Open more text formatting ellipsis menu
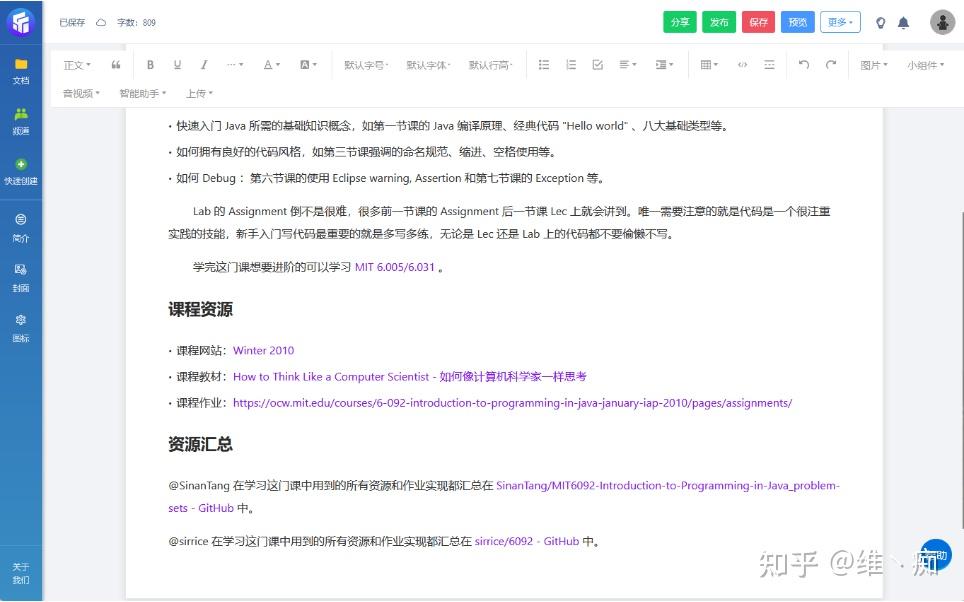Image resolution: width=964 pixels, height=602 pixels. coord(235,65)
